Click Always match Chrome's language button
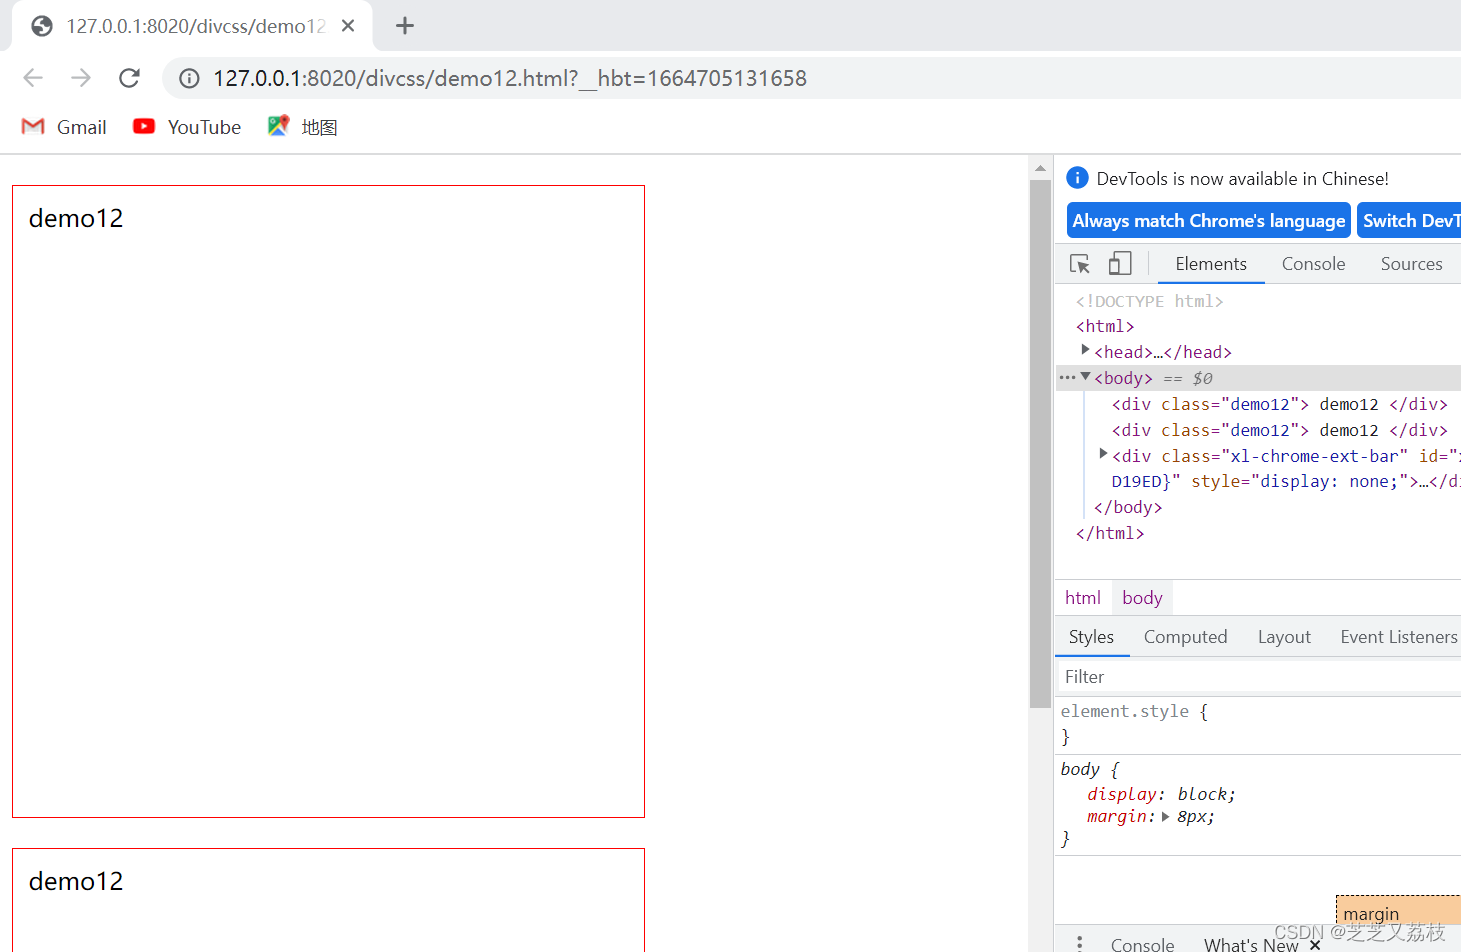The image size is (1461, 952). click(1208, 221)
